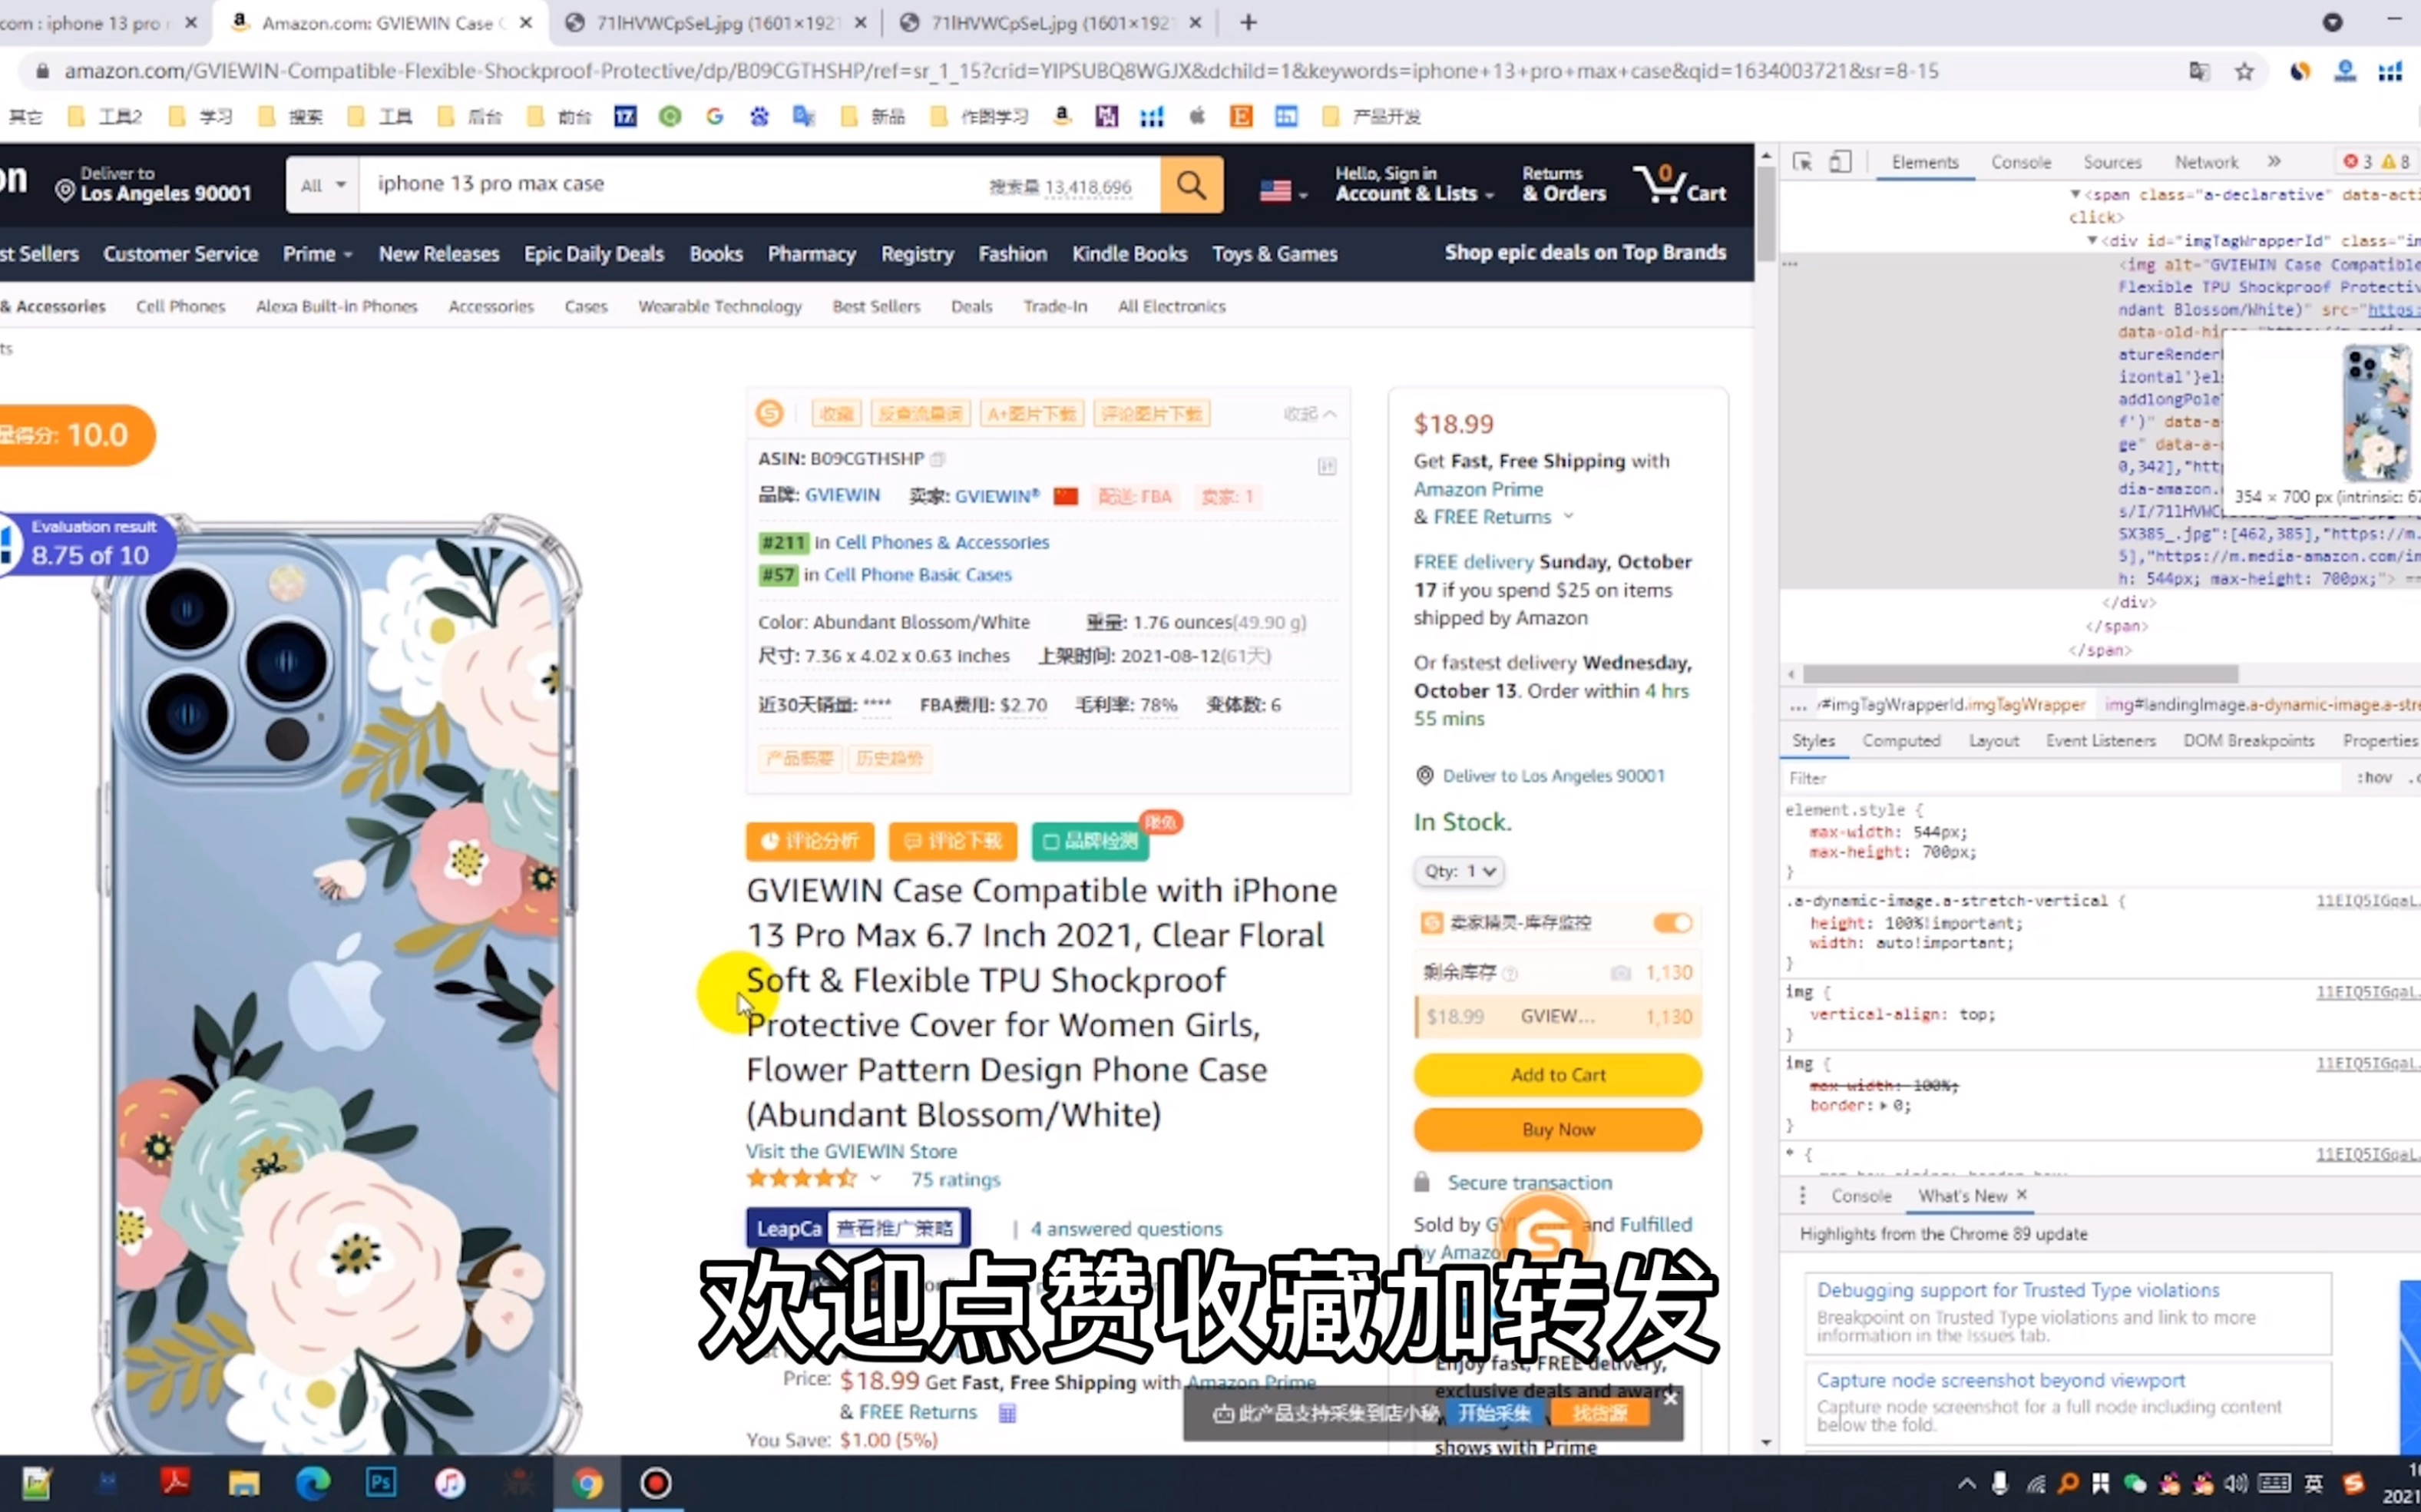The height and width of the screenshot is (1512, 2421).
Task: Open the Amazon bookmark icon in bookmarks bar
Action: click(x=1062, y=117)
